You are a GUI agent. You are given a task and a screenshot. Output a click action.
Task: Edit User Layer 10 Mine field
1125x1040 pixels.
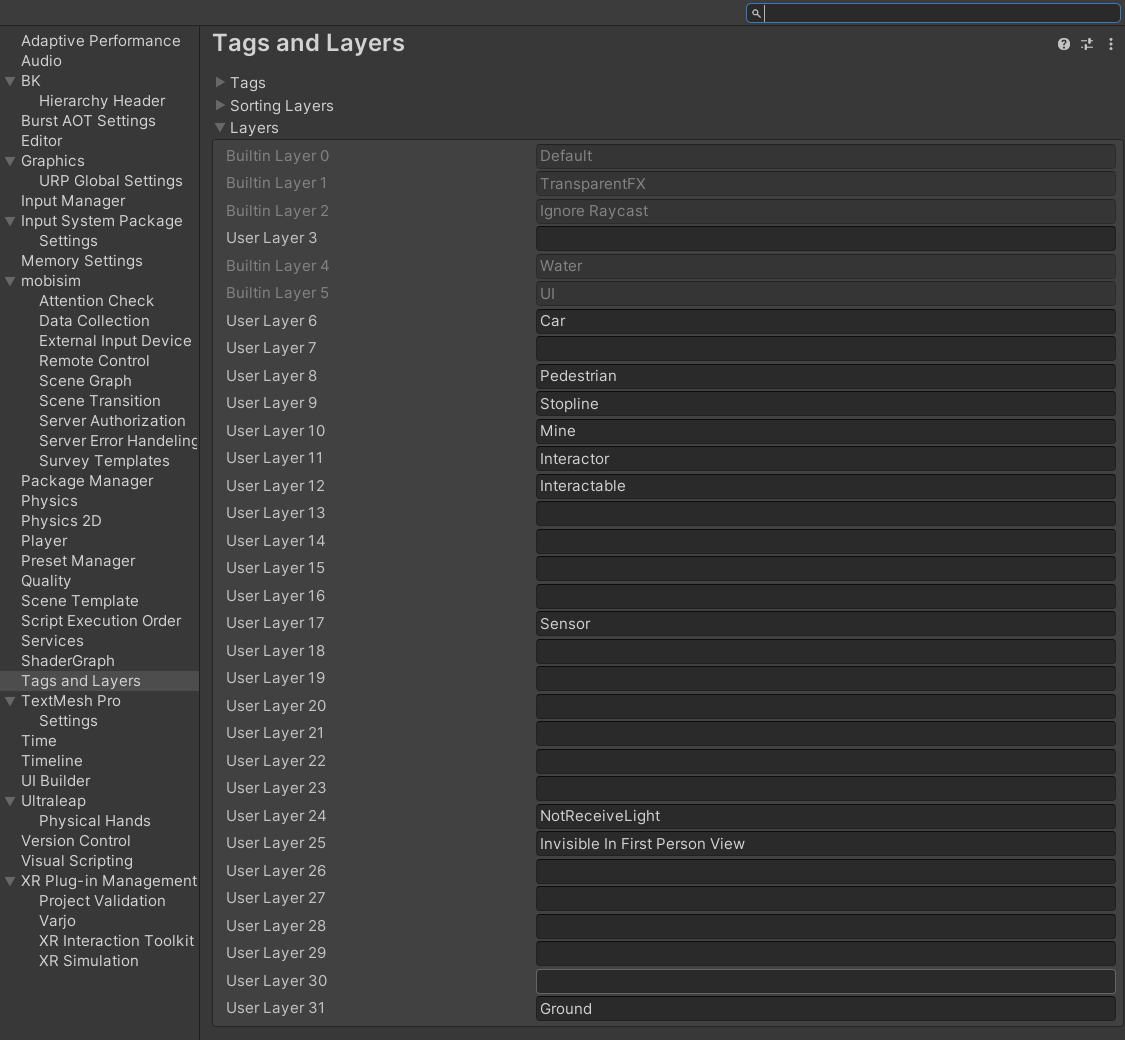click(825, 431)
